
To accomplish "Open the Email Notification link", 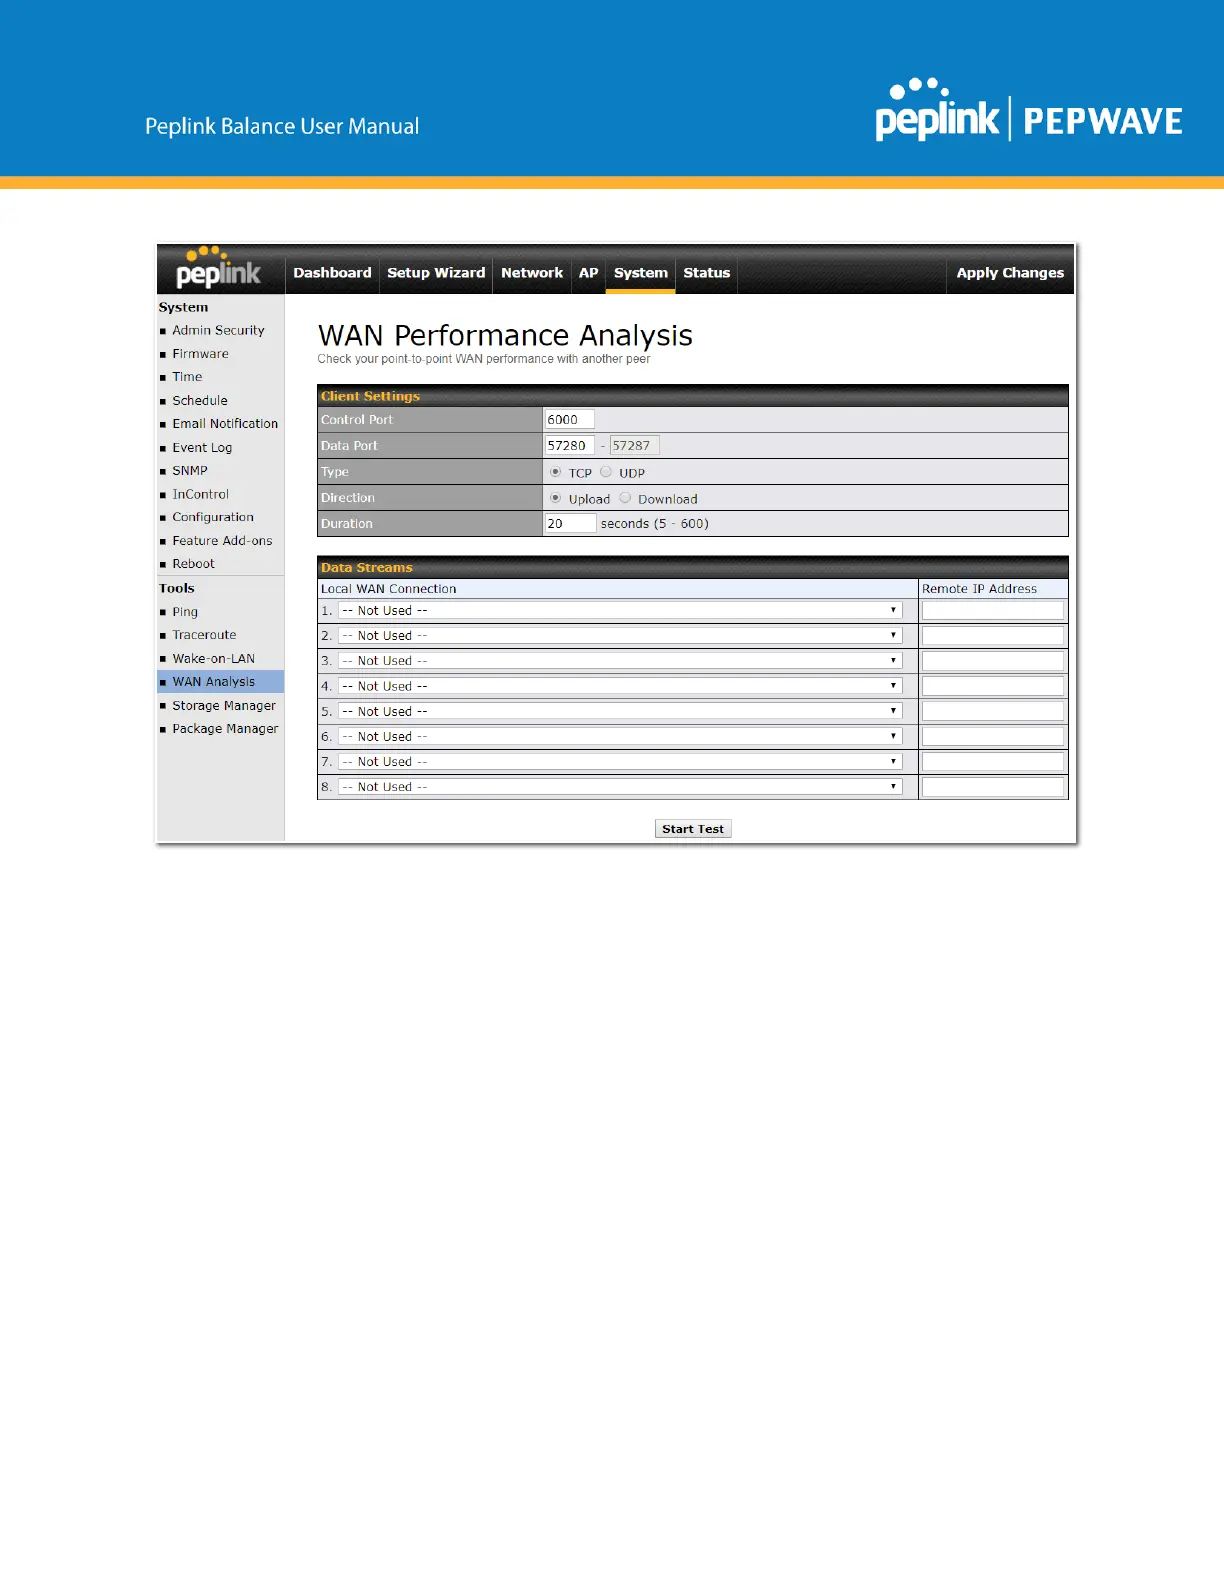I will tap(225, 424).
